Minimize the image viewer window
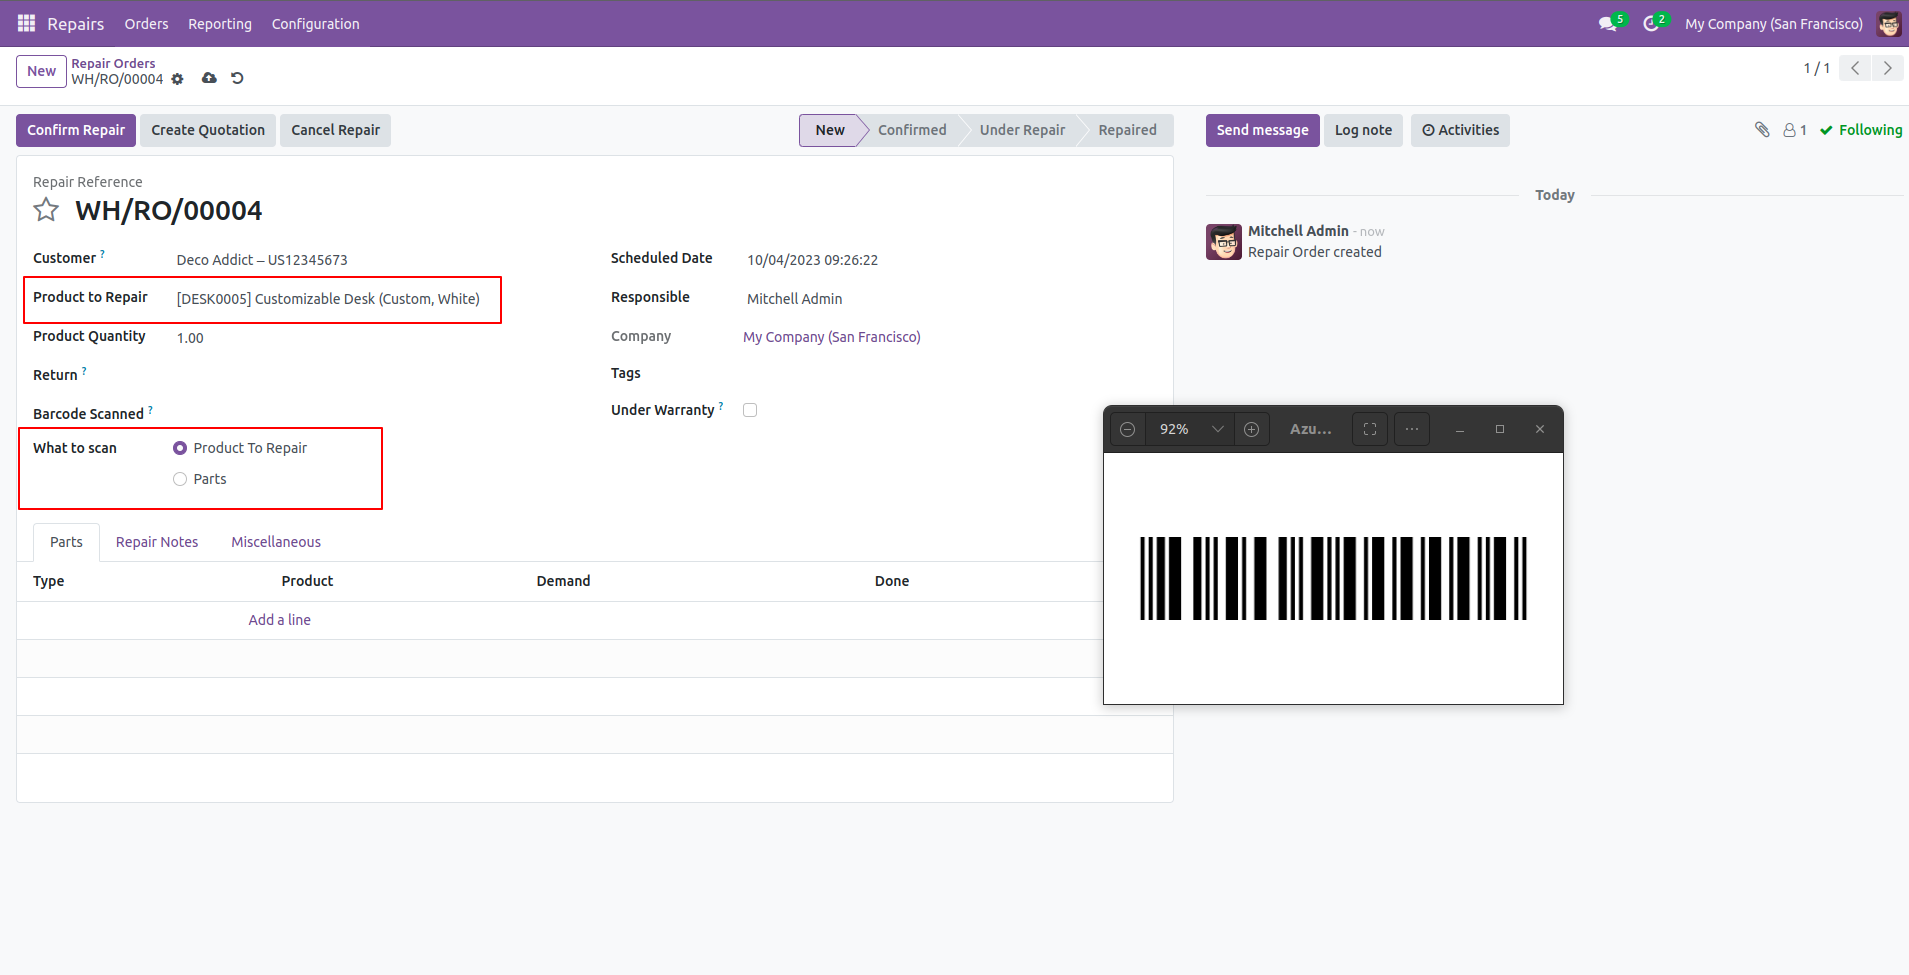 pos(1460,429)
